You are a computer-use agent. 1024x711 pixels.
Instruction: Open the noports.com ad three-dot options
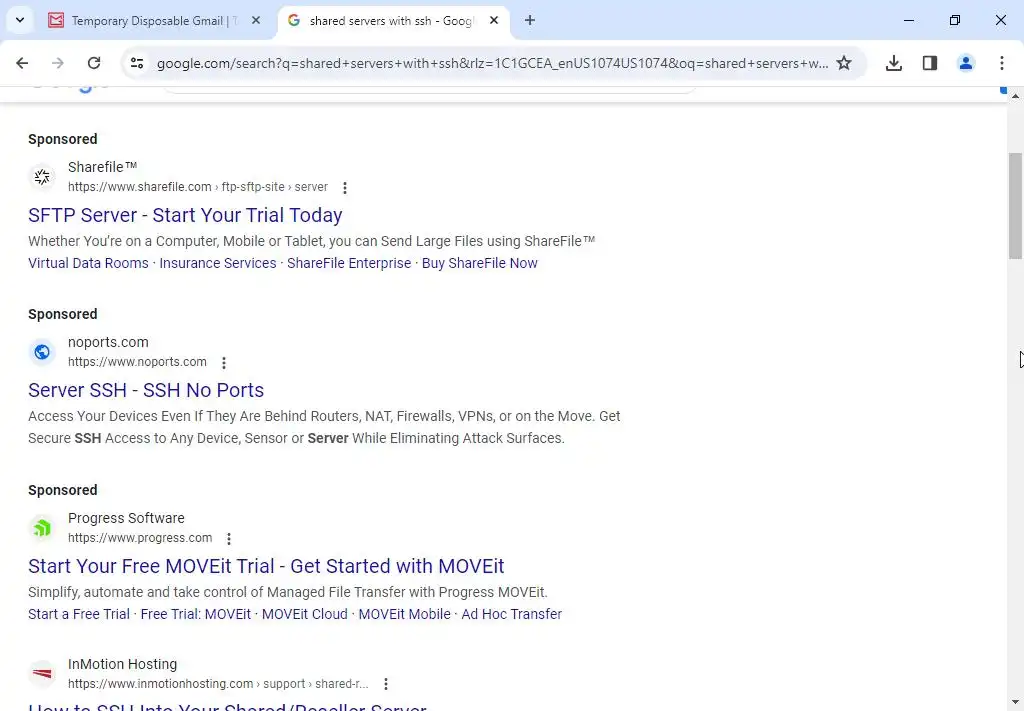[223, 362]
